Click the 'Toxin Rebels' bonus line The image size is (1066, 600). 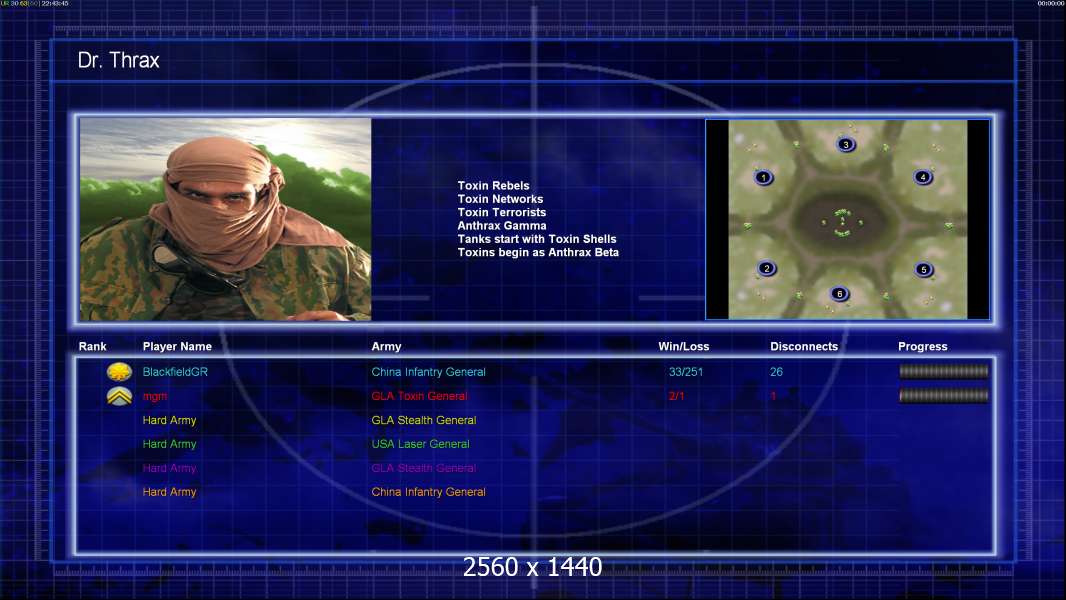[493, 186]
